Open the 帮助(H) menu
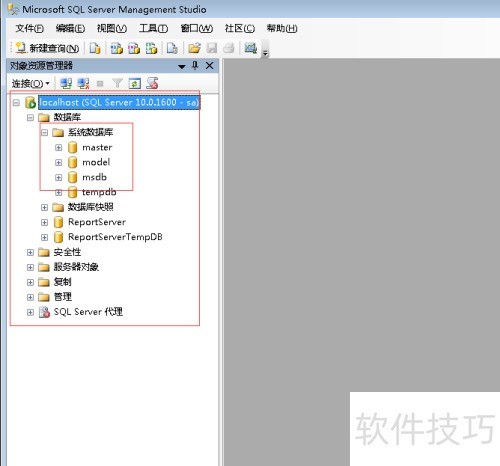 (x=282, y=28)
